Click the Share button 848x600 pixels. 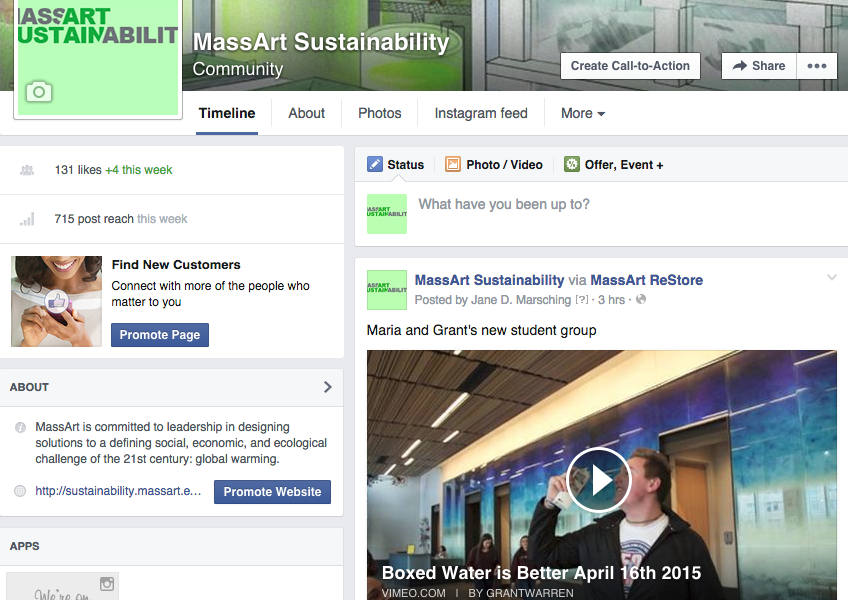[759, 66]
